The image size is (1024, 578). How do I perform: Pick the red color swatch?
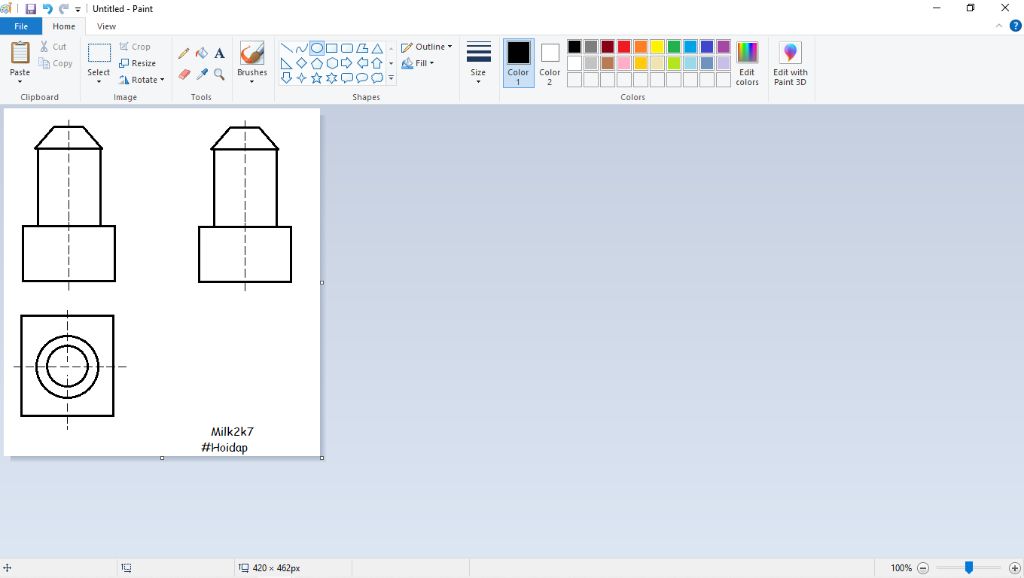click(624, 46)
